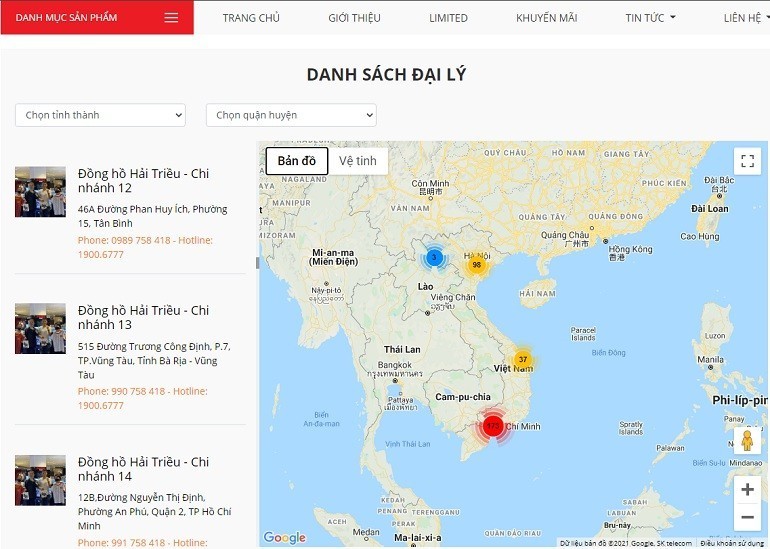The image size is (770, 549).
Task: Zoom in on the map with plus button
Action: 747,490
